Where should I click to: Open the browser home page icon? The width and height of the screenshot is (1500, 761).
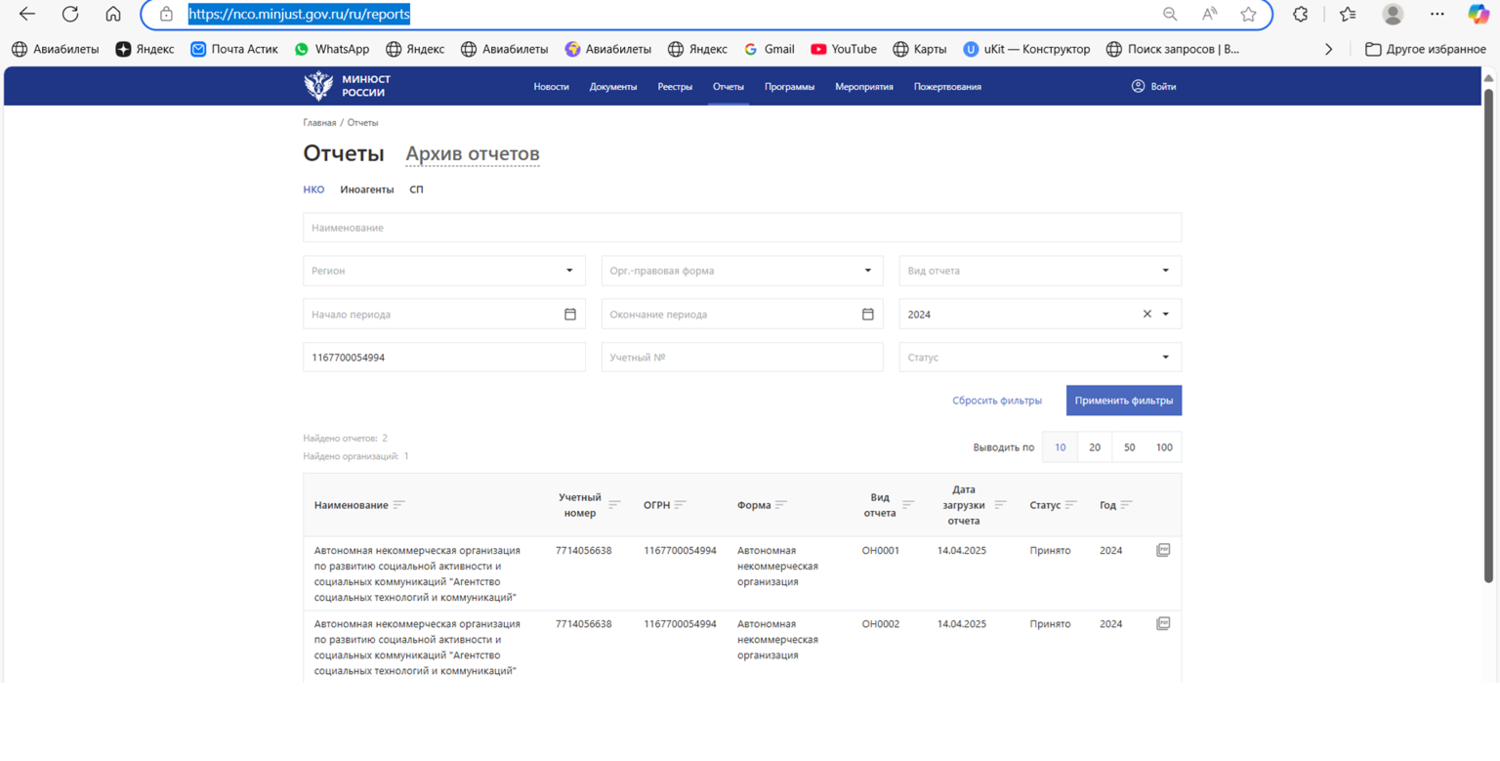113,14
